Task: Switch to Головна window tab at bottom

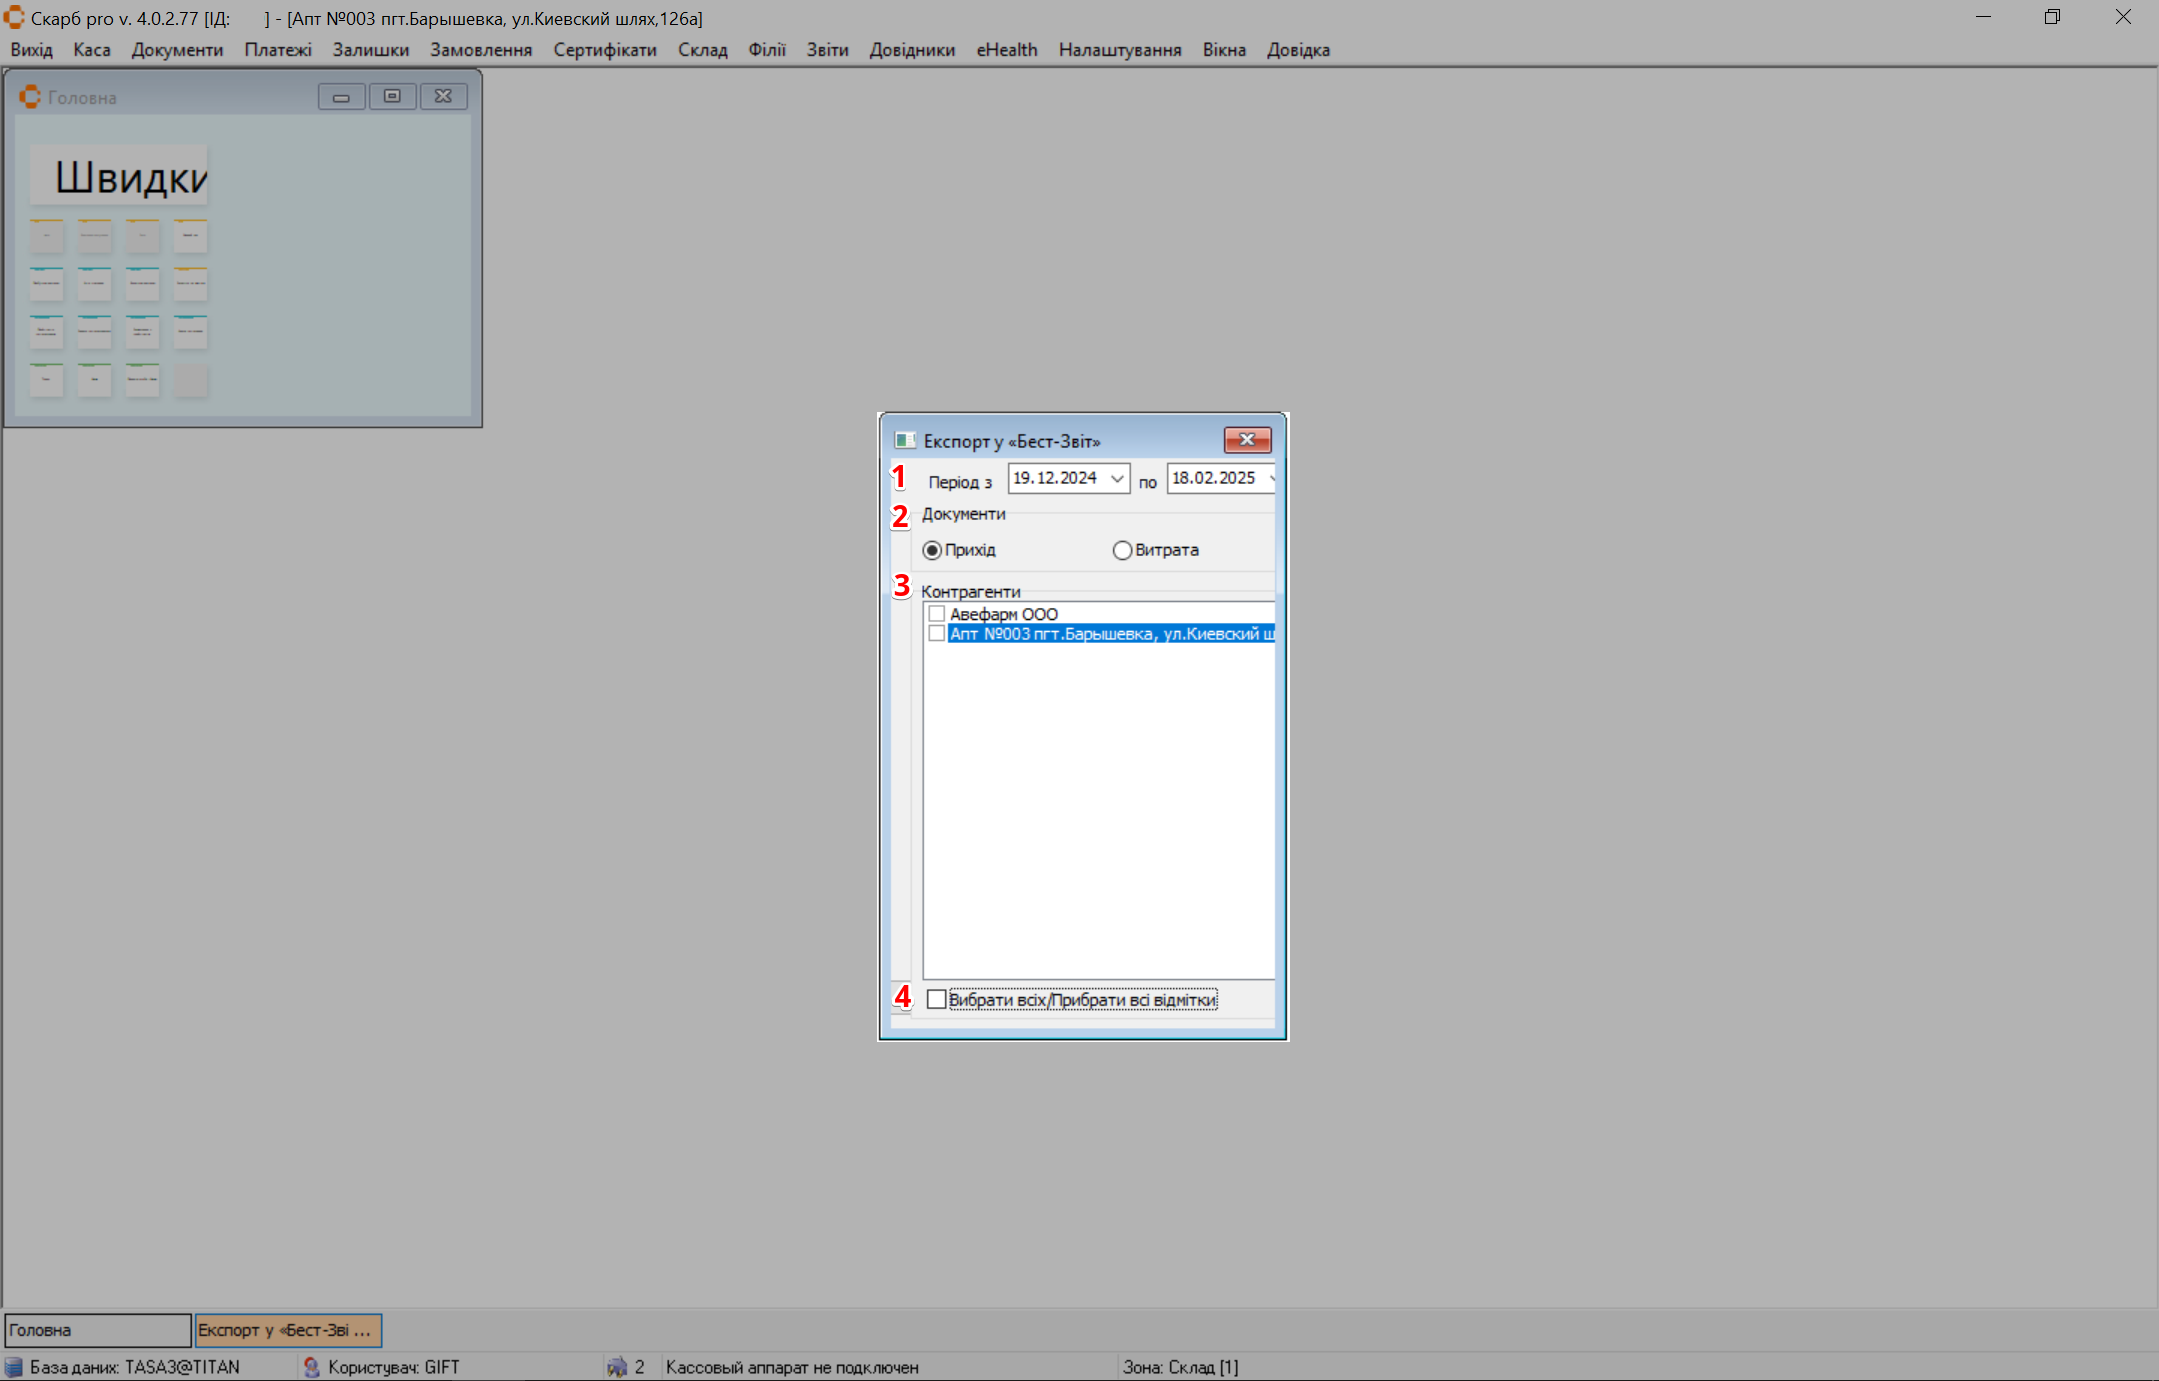Action: [97, 1330]
